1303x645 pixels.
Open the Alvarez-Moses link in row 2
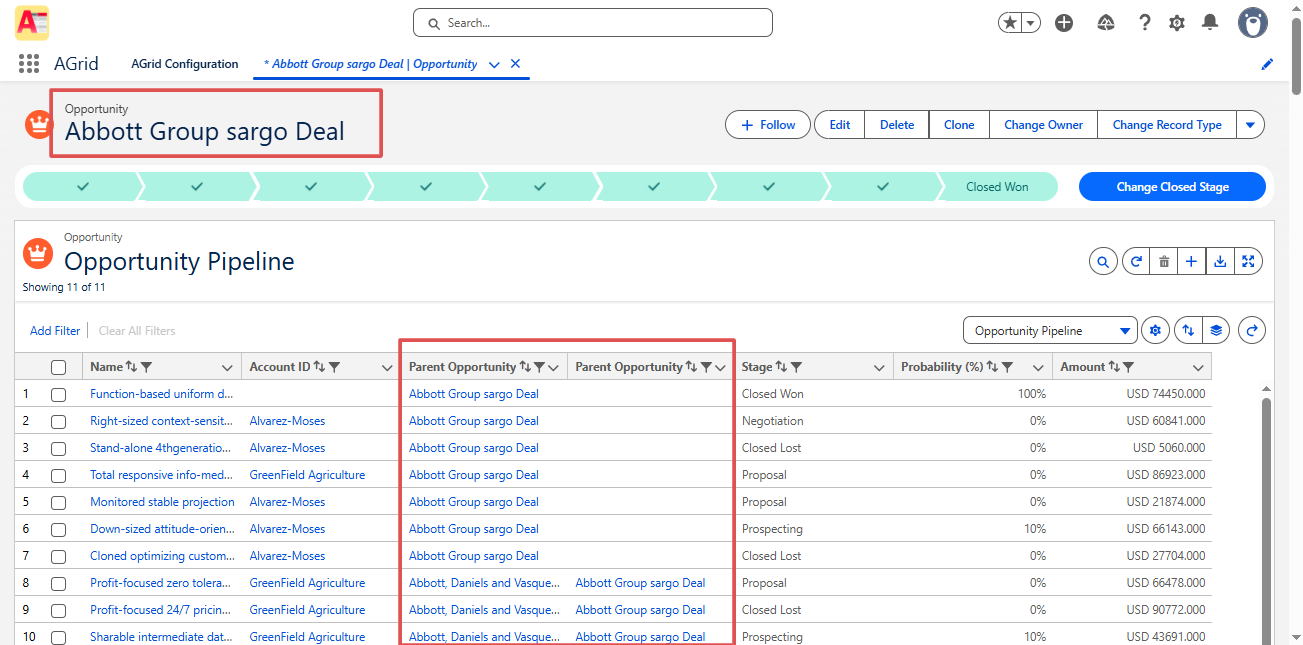click(x=287, y=421)
